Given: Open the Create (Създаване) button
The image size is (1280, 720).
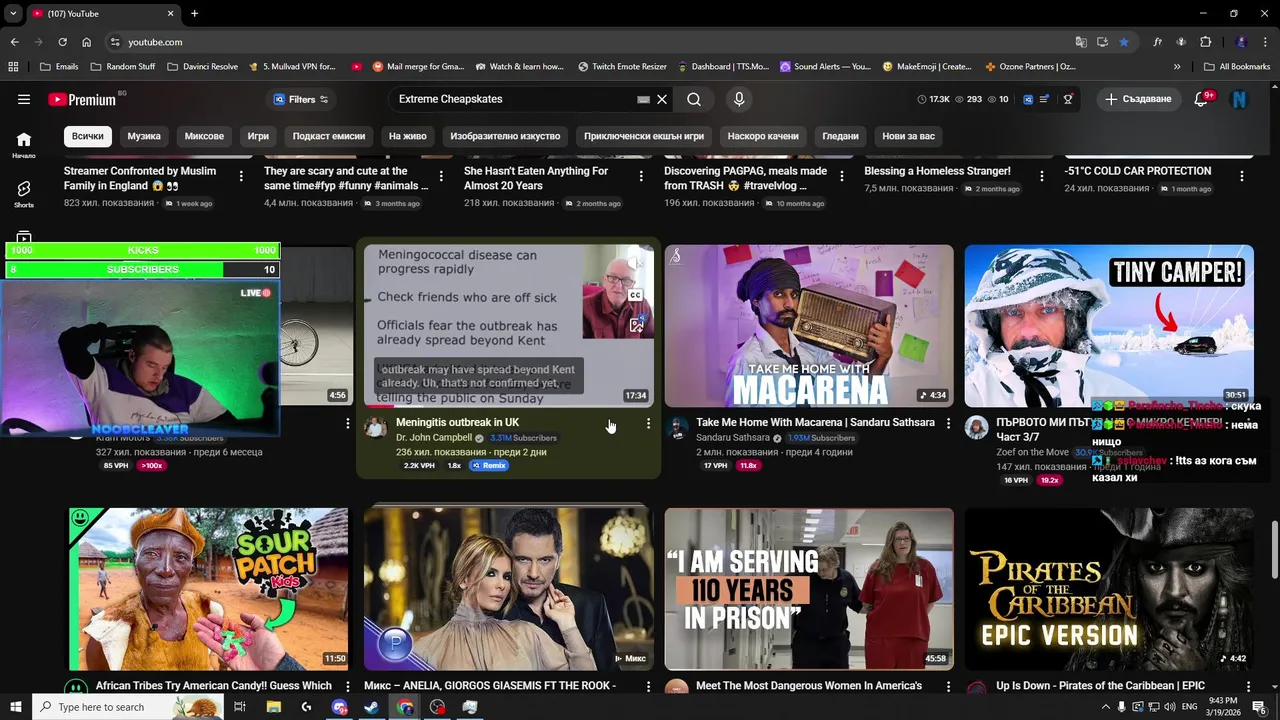Looking at the screenshot, I should pos(1138,99).
